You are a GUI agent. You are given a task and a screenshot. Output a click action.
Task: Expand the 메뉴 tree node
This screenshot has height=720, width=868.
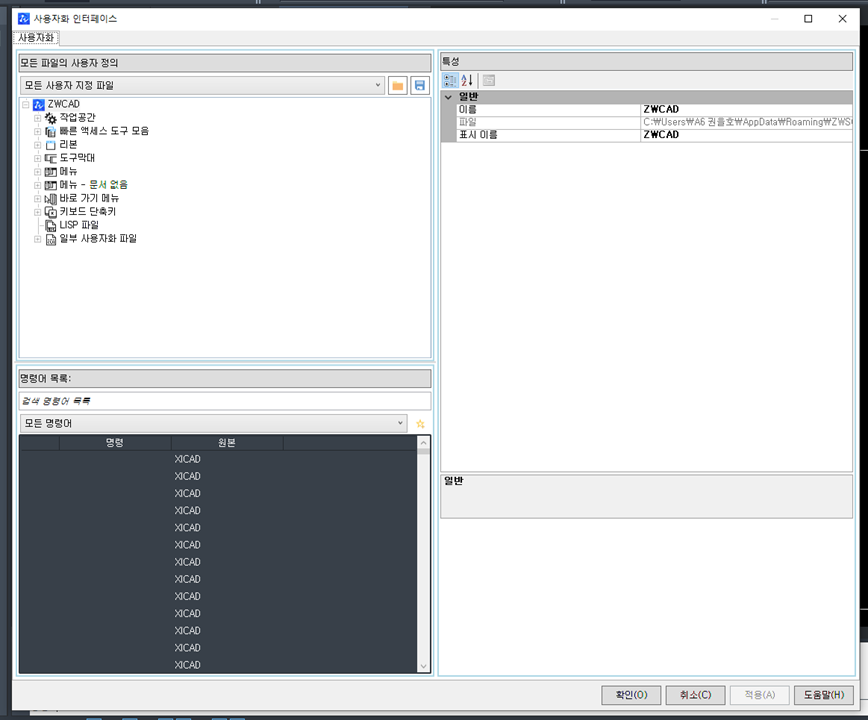pos(38,172)
